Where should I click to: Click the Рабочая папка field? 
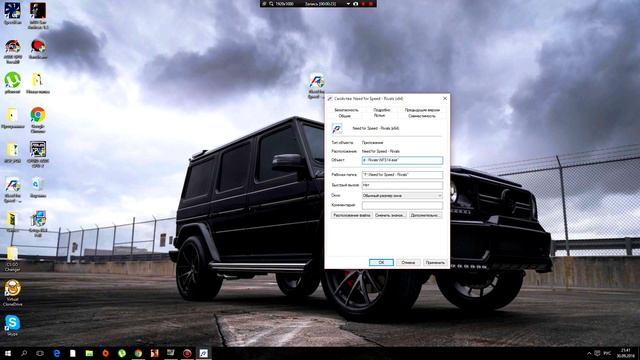coord(402,175)
